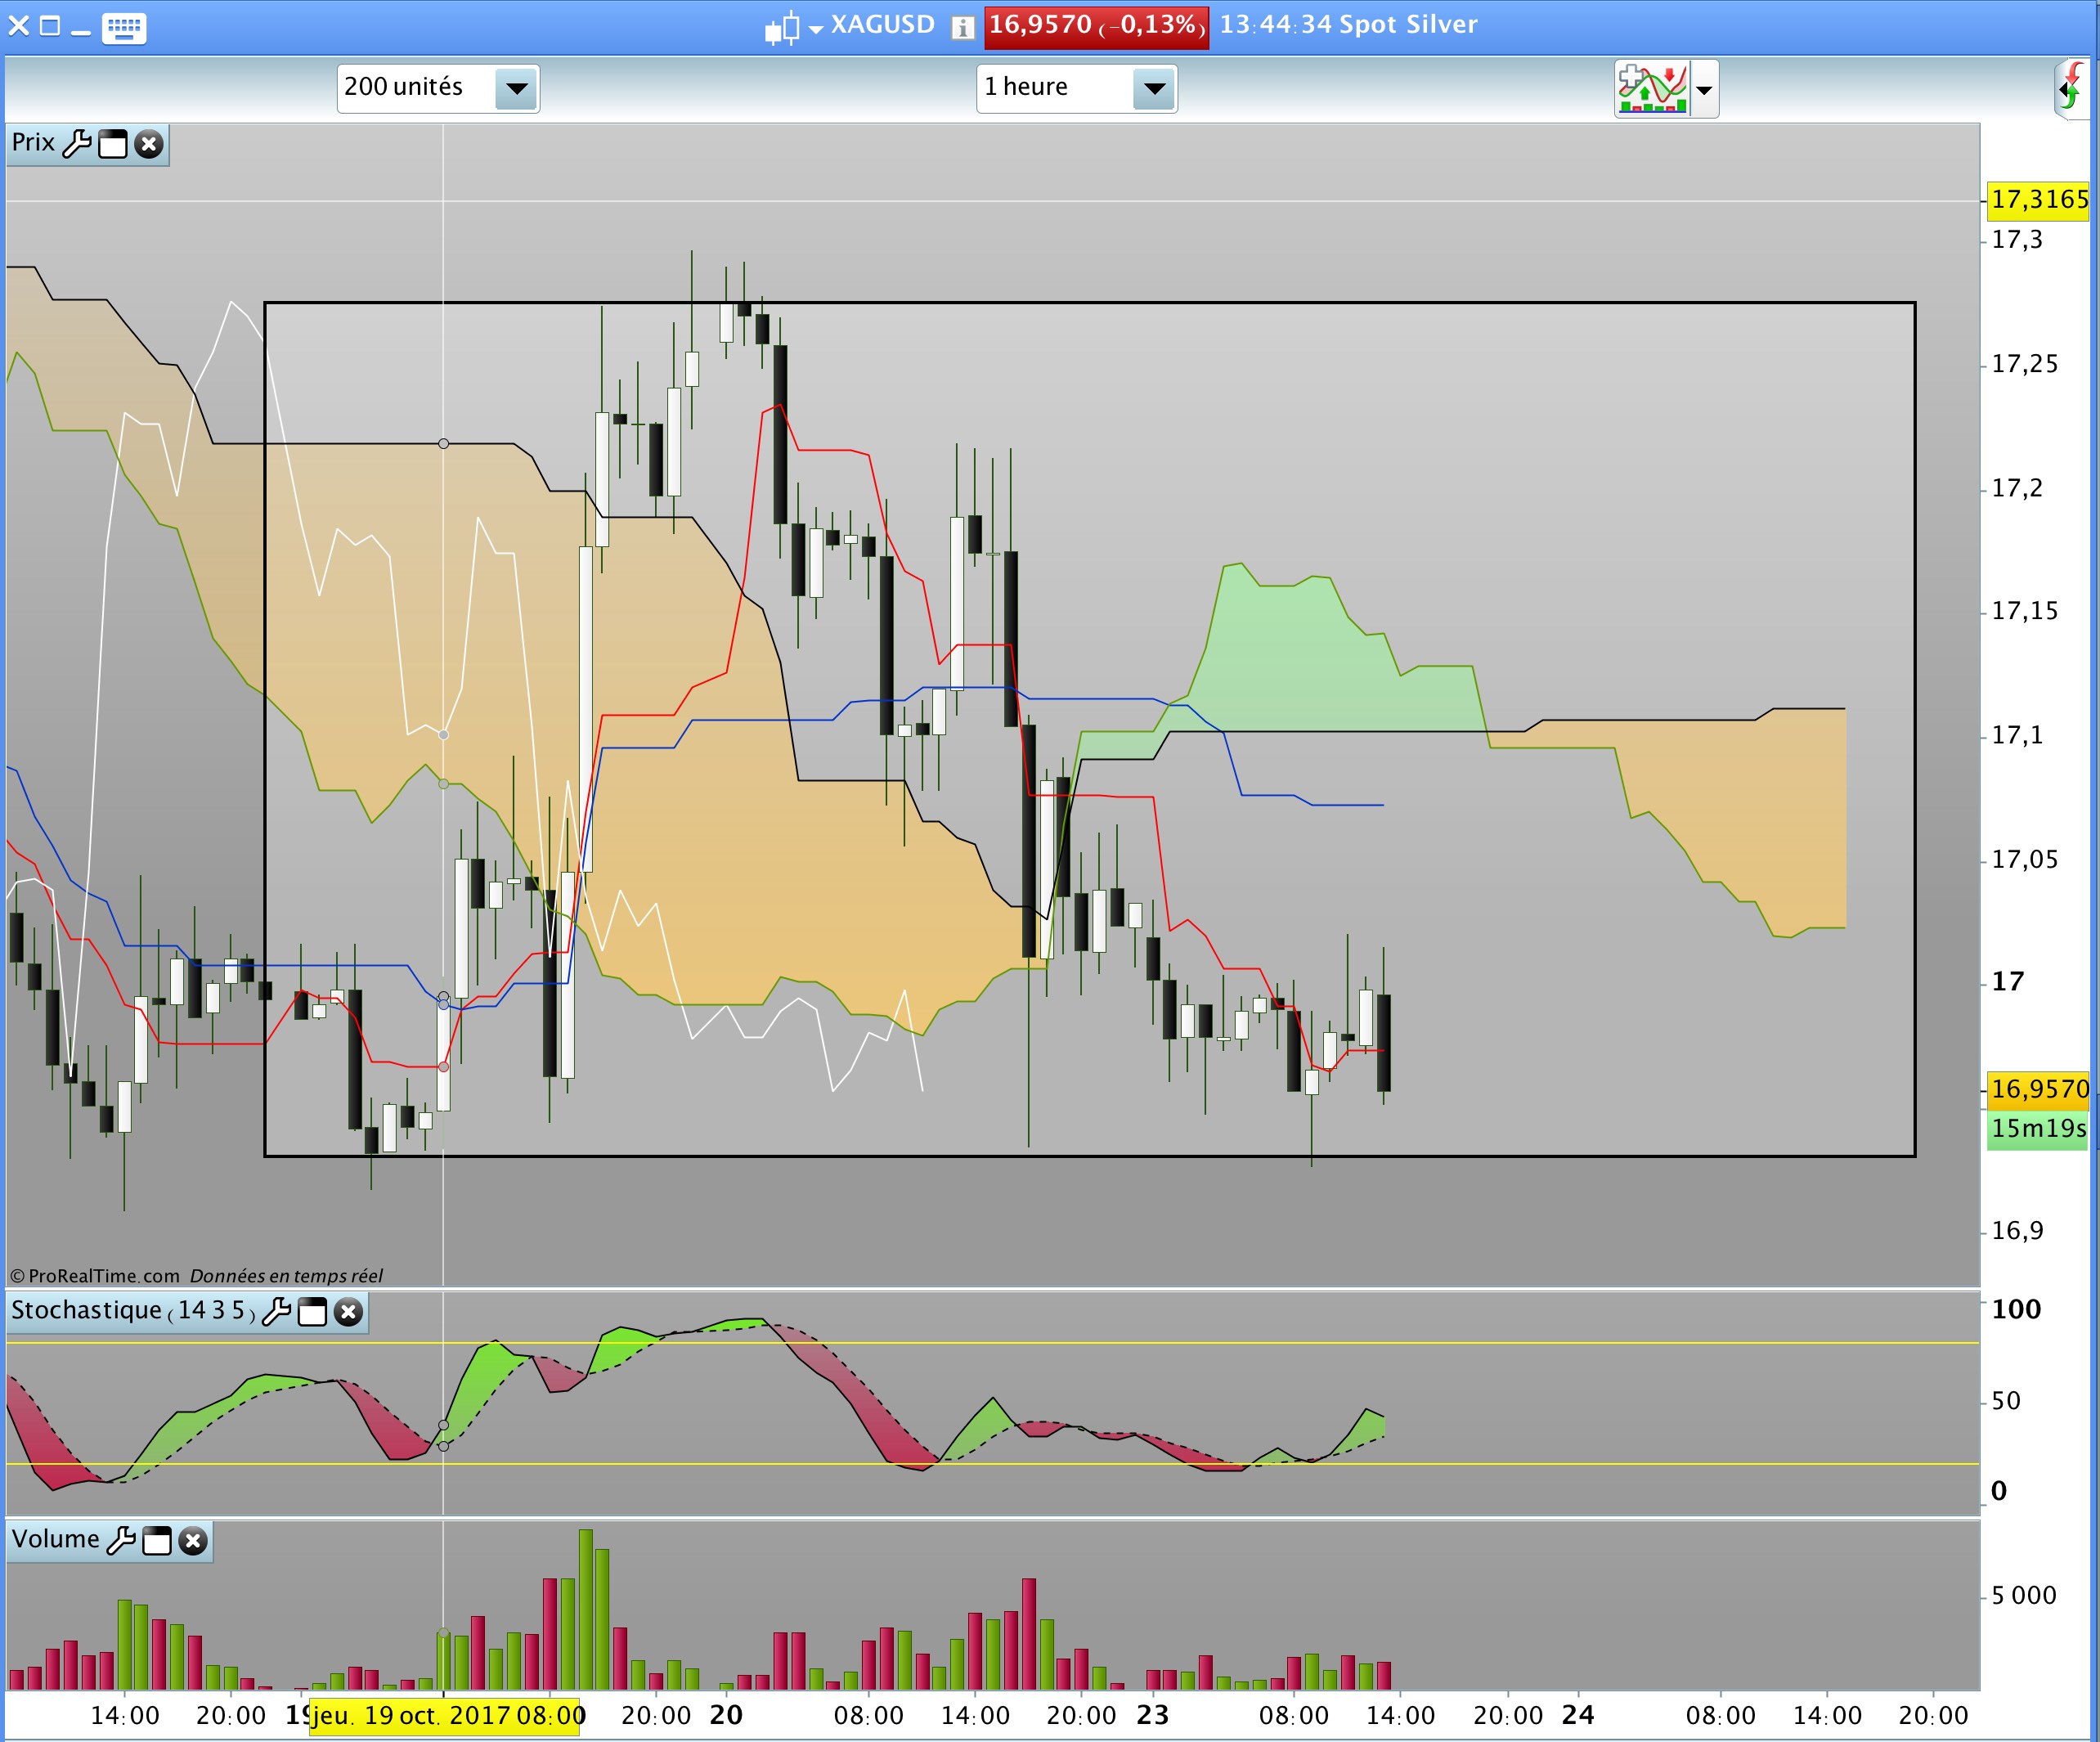The height and width of the screenshot is (1742, 2100).
Task: Expand arrow next to indicator icon
Action: pyautogui.click(x=1704, y=89)
